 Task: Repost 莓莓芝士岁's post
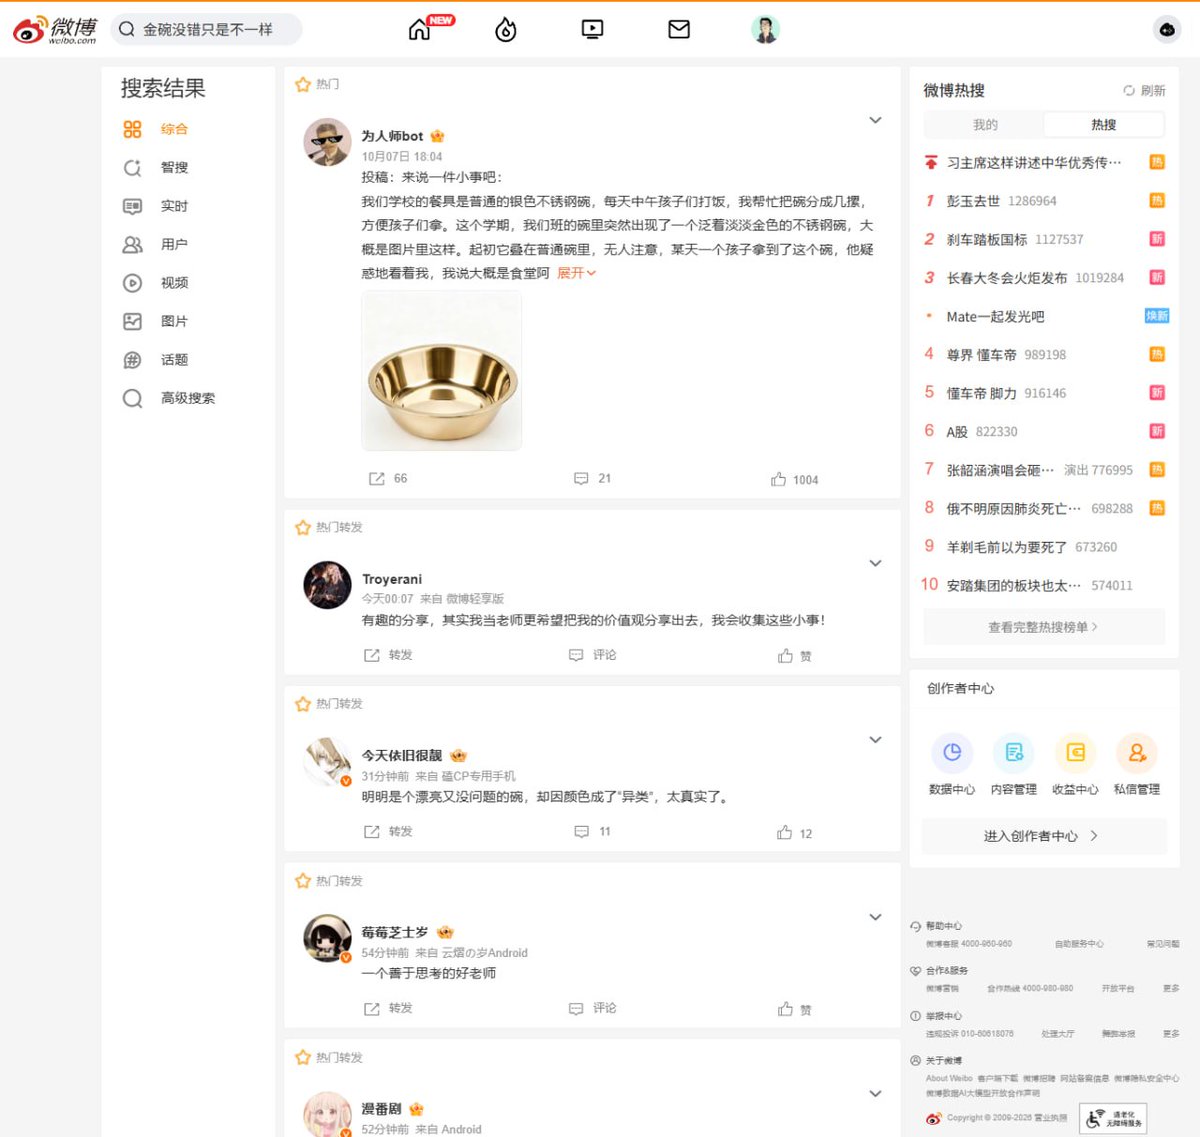pyautogui.click(x=388, y=1009)
